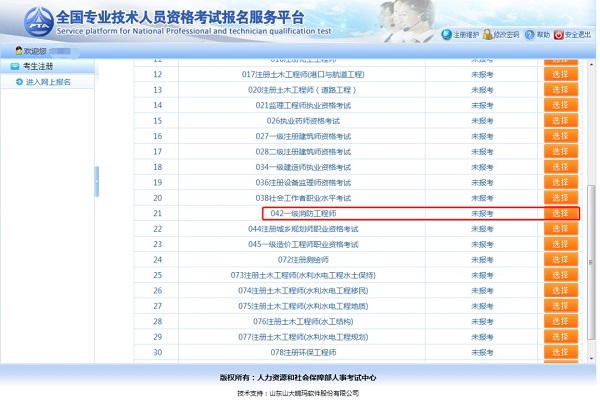Screen dimensions: 600x402
Task: Click the scroll up arrow of exam list
Action: [x=591, y=65]
